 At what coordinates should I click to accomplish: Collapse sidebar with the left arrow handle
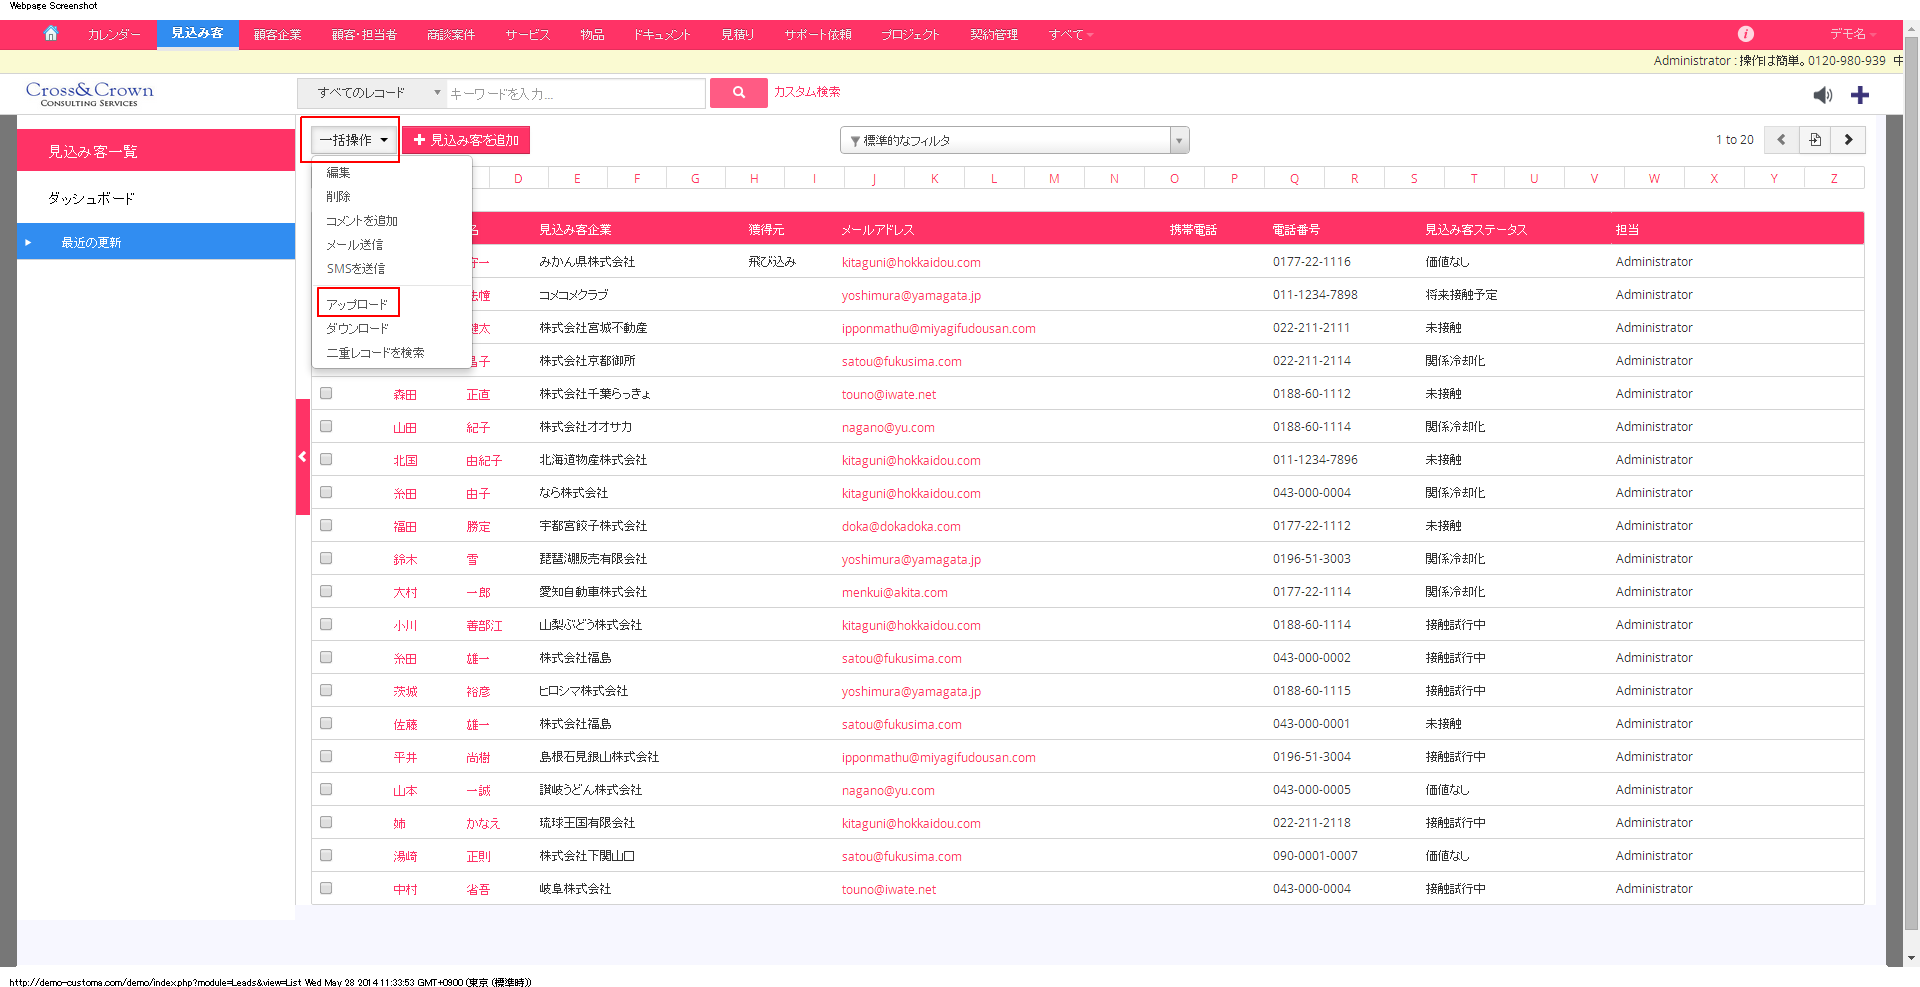(x=302, y=457)
